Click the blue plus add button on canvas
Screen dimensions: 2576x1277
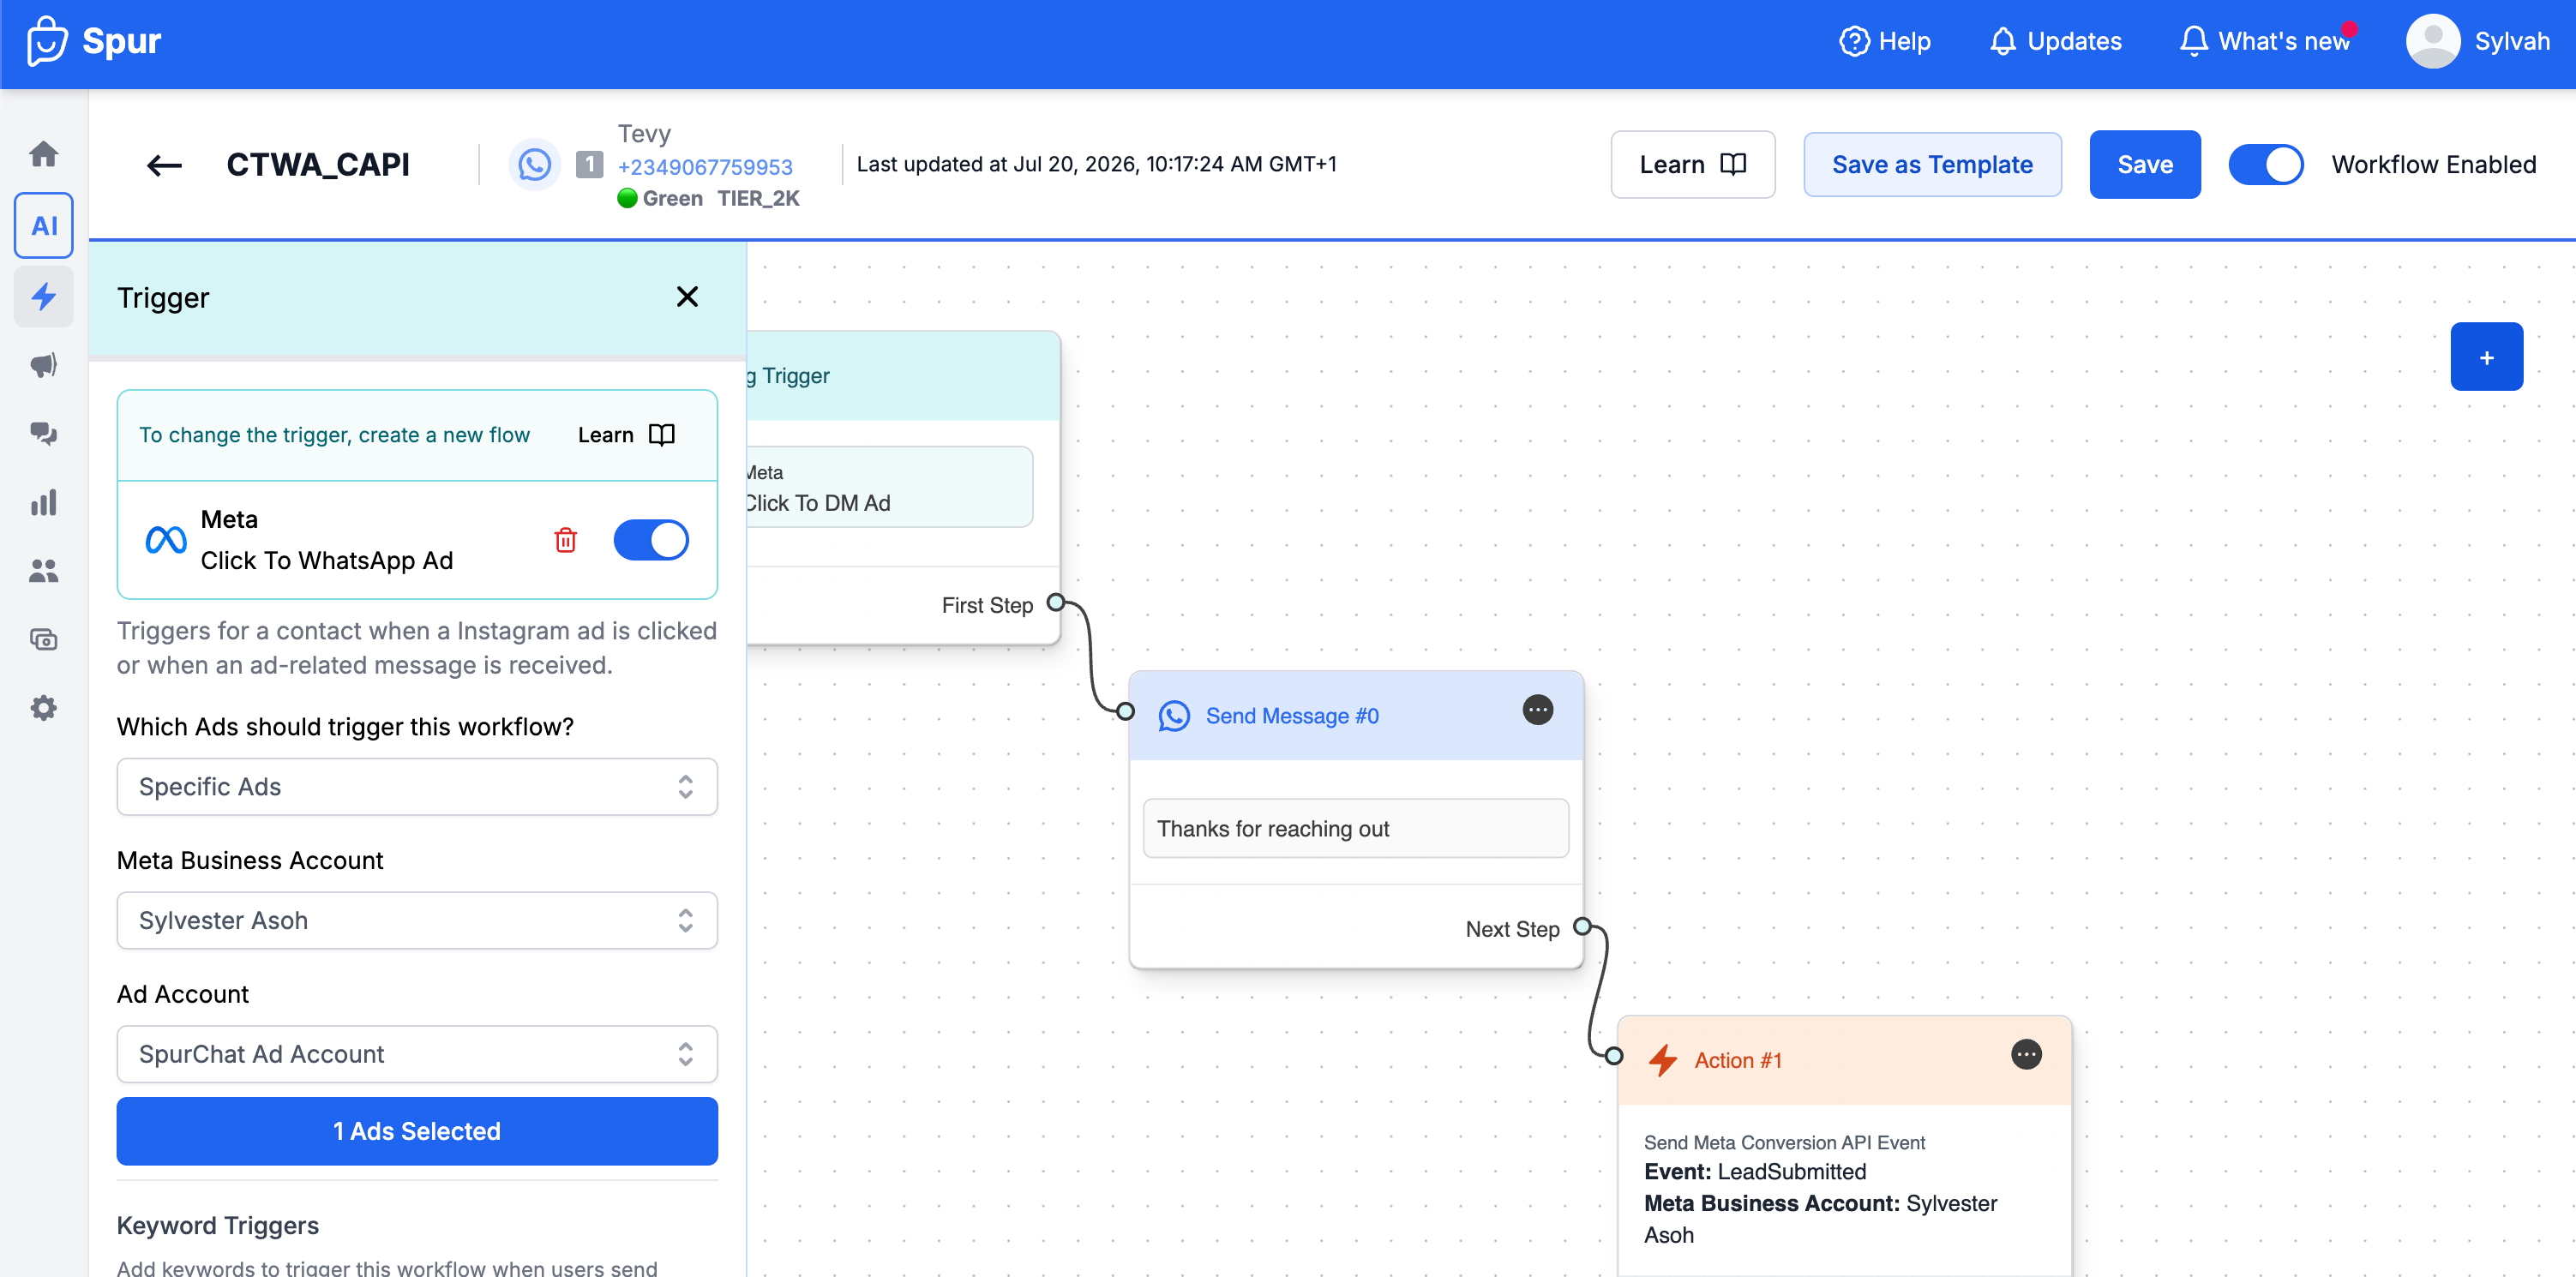2486,357
